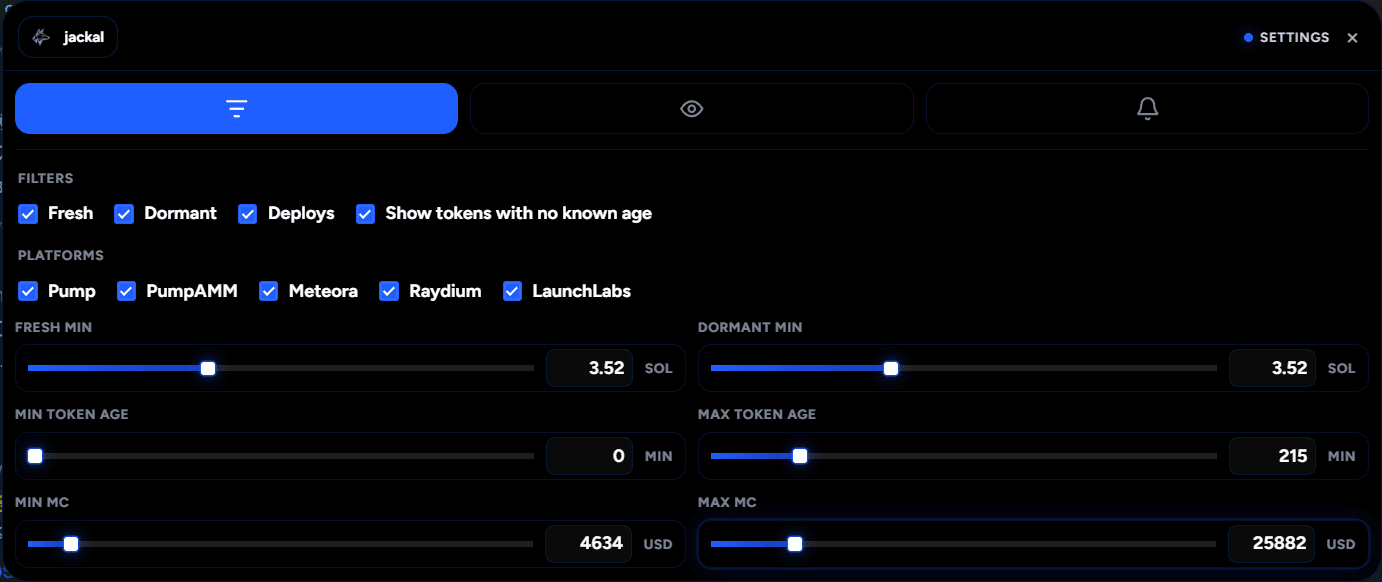Open the bell notifications tab
Viewport: 1382px width, 582px height.
tap(1147, 108)
